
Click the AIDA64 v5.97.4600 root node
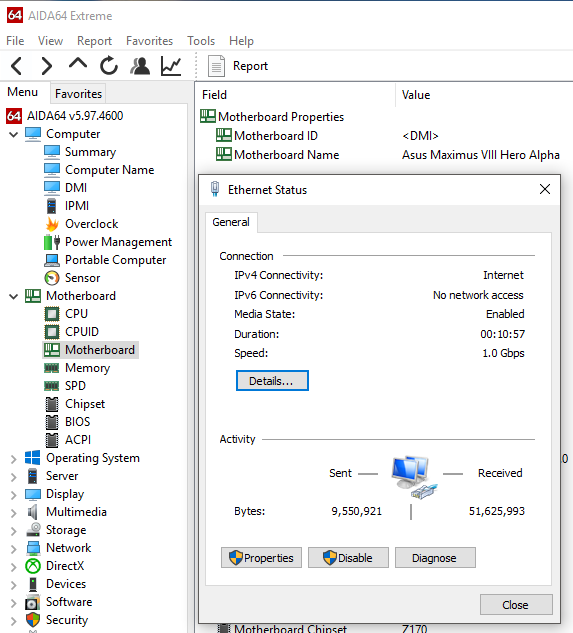65,116
